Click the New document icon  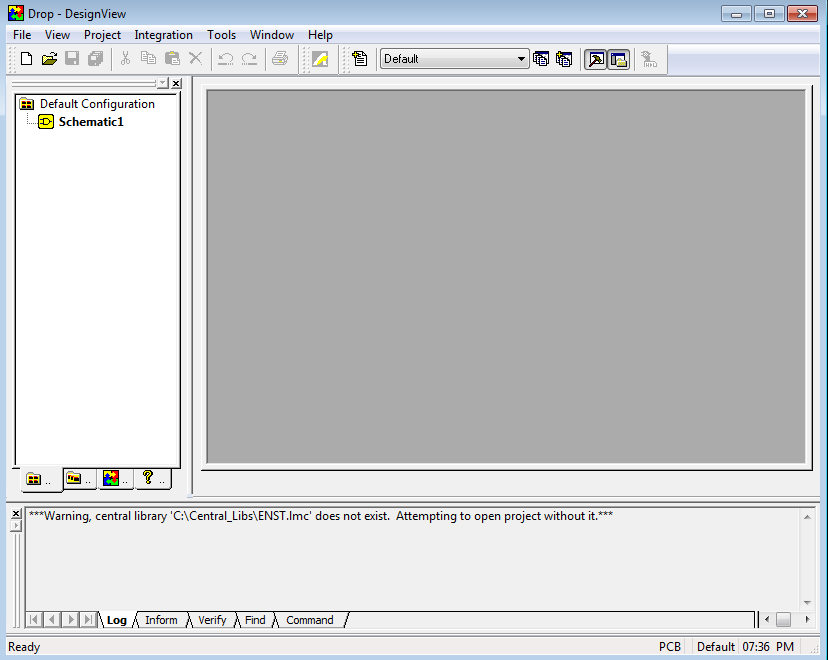click(27, 59)
